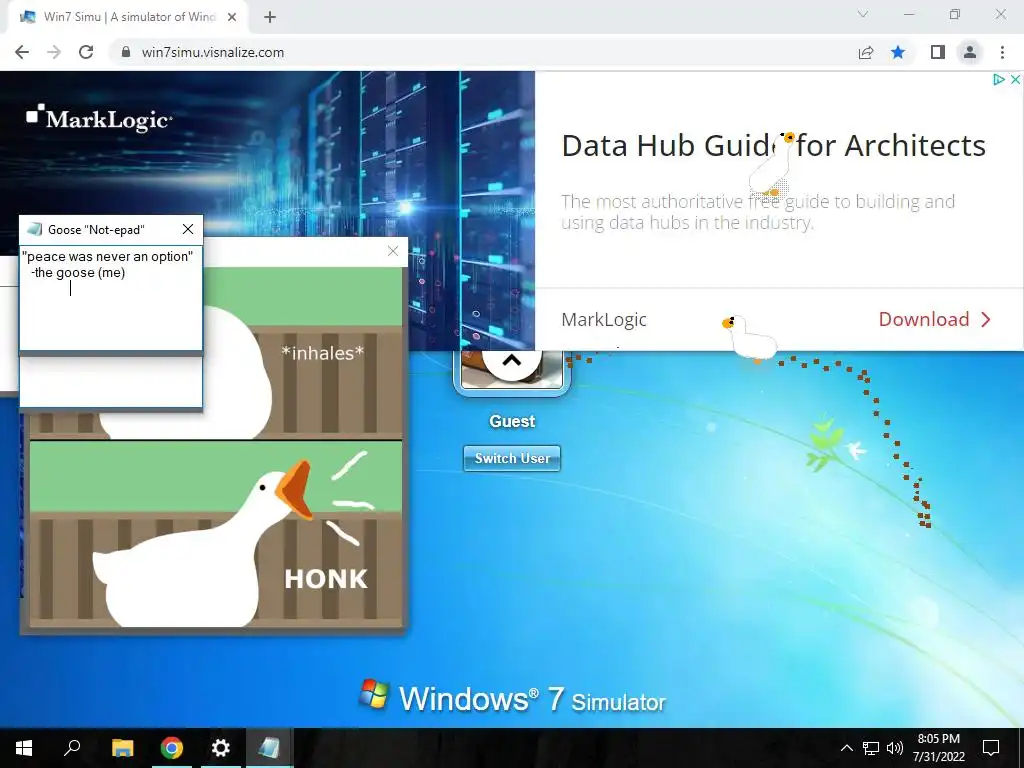Click the goose walking below the ad

coord(750,338)
